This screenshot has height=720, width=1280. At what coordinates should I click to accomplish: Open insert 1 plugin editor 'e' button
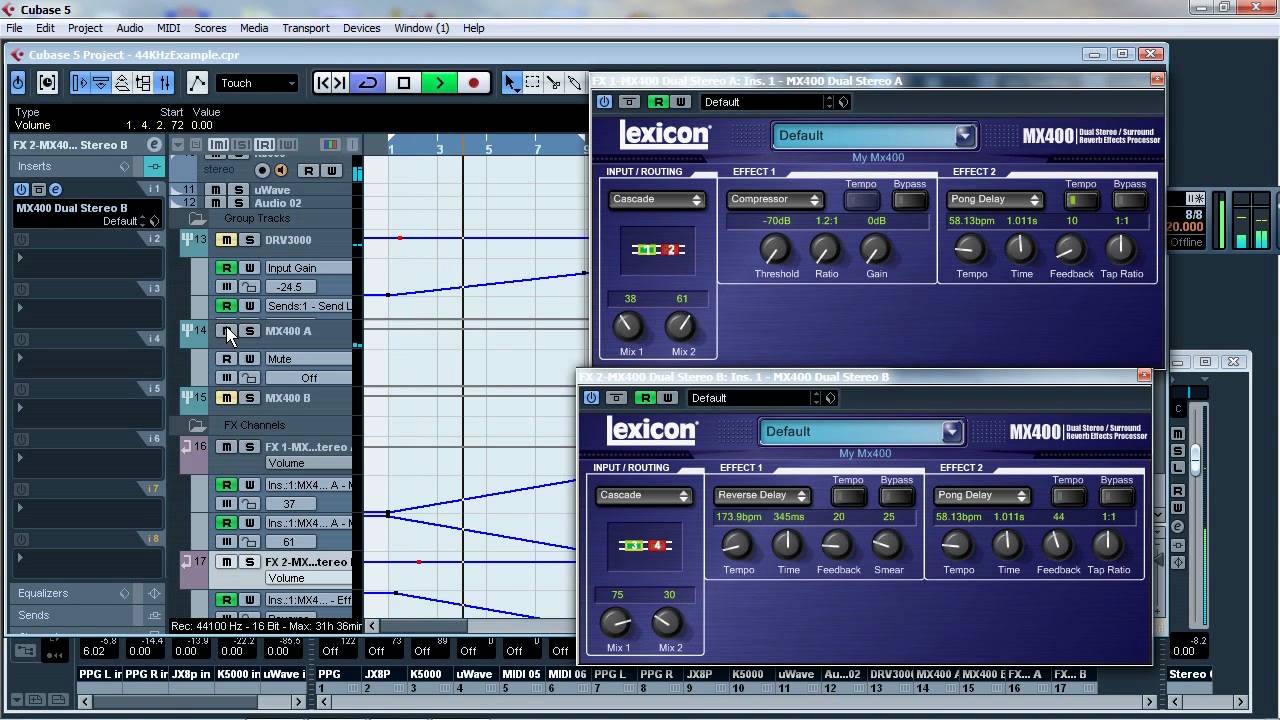click(55, 189)
